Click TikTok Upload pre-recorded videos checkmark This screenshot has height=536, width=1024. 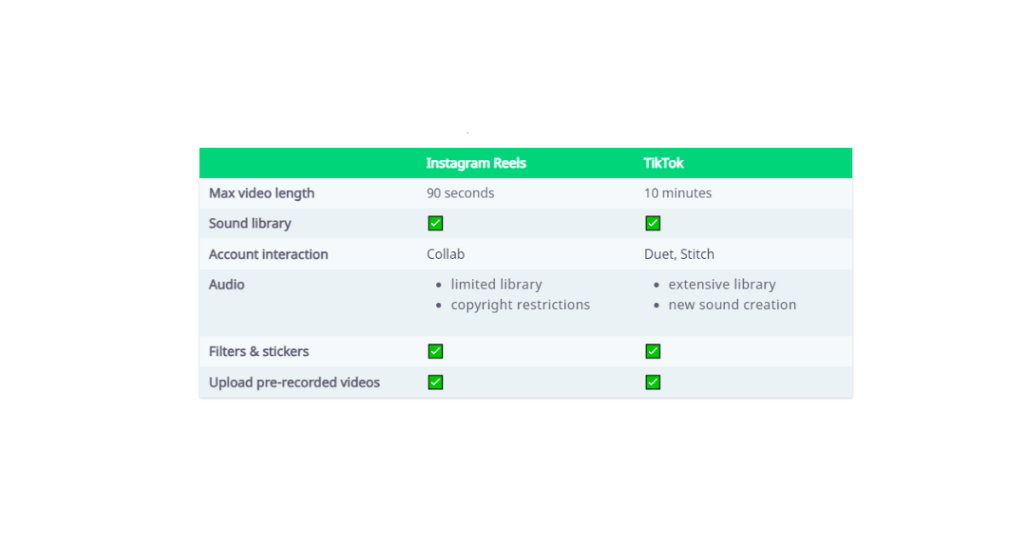pyautogui.click(x=653, y=382)
